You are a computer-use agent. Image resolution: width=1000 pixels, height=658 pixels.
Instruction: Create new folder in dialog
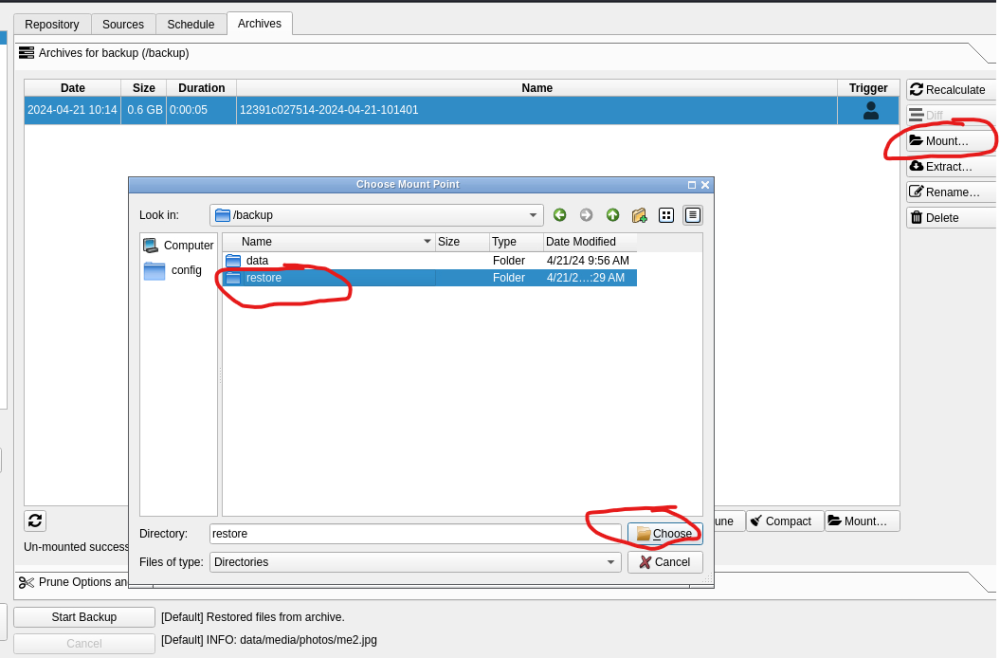click(639, 216)
